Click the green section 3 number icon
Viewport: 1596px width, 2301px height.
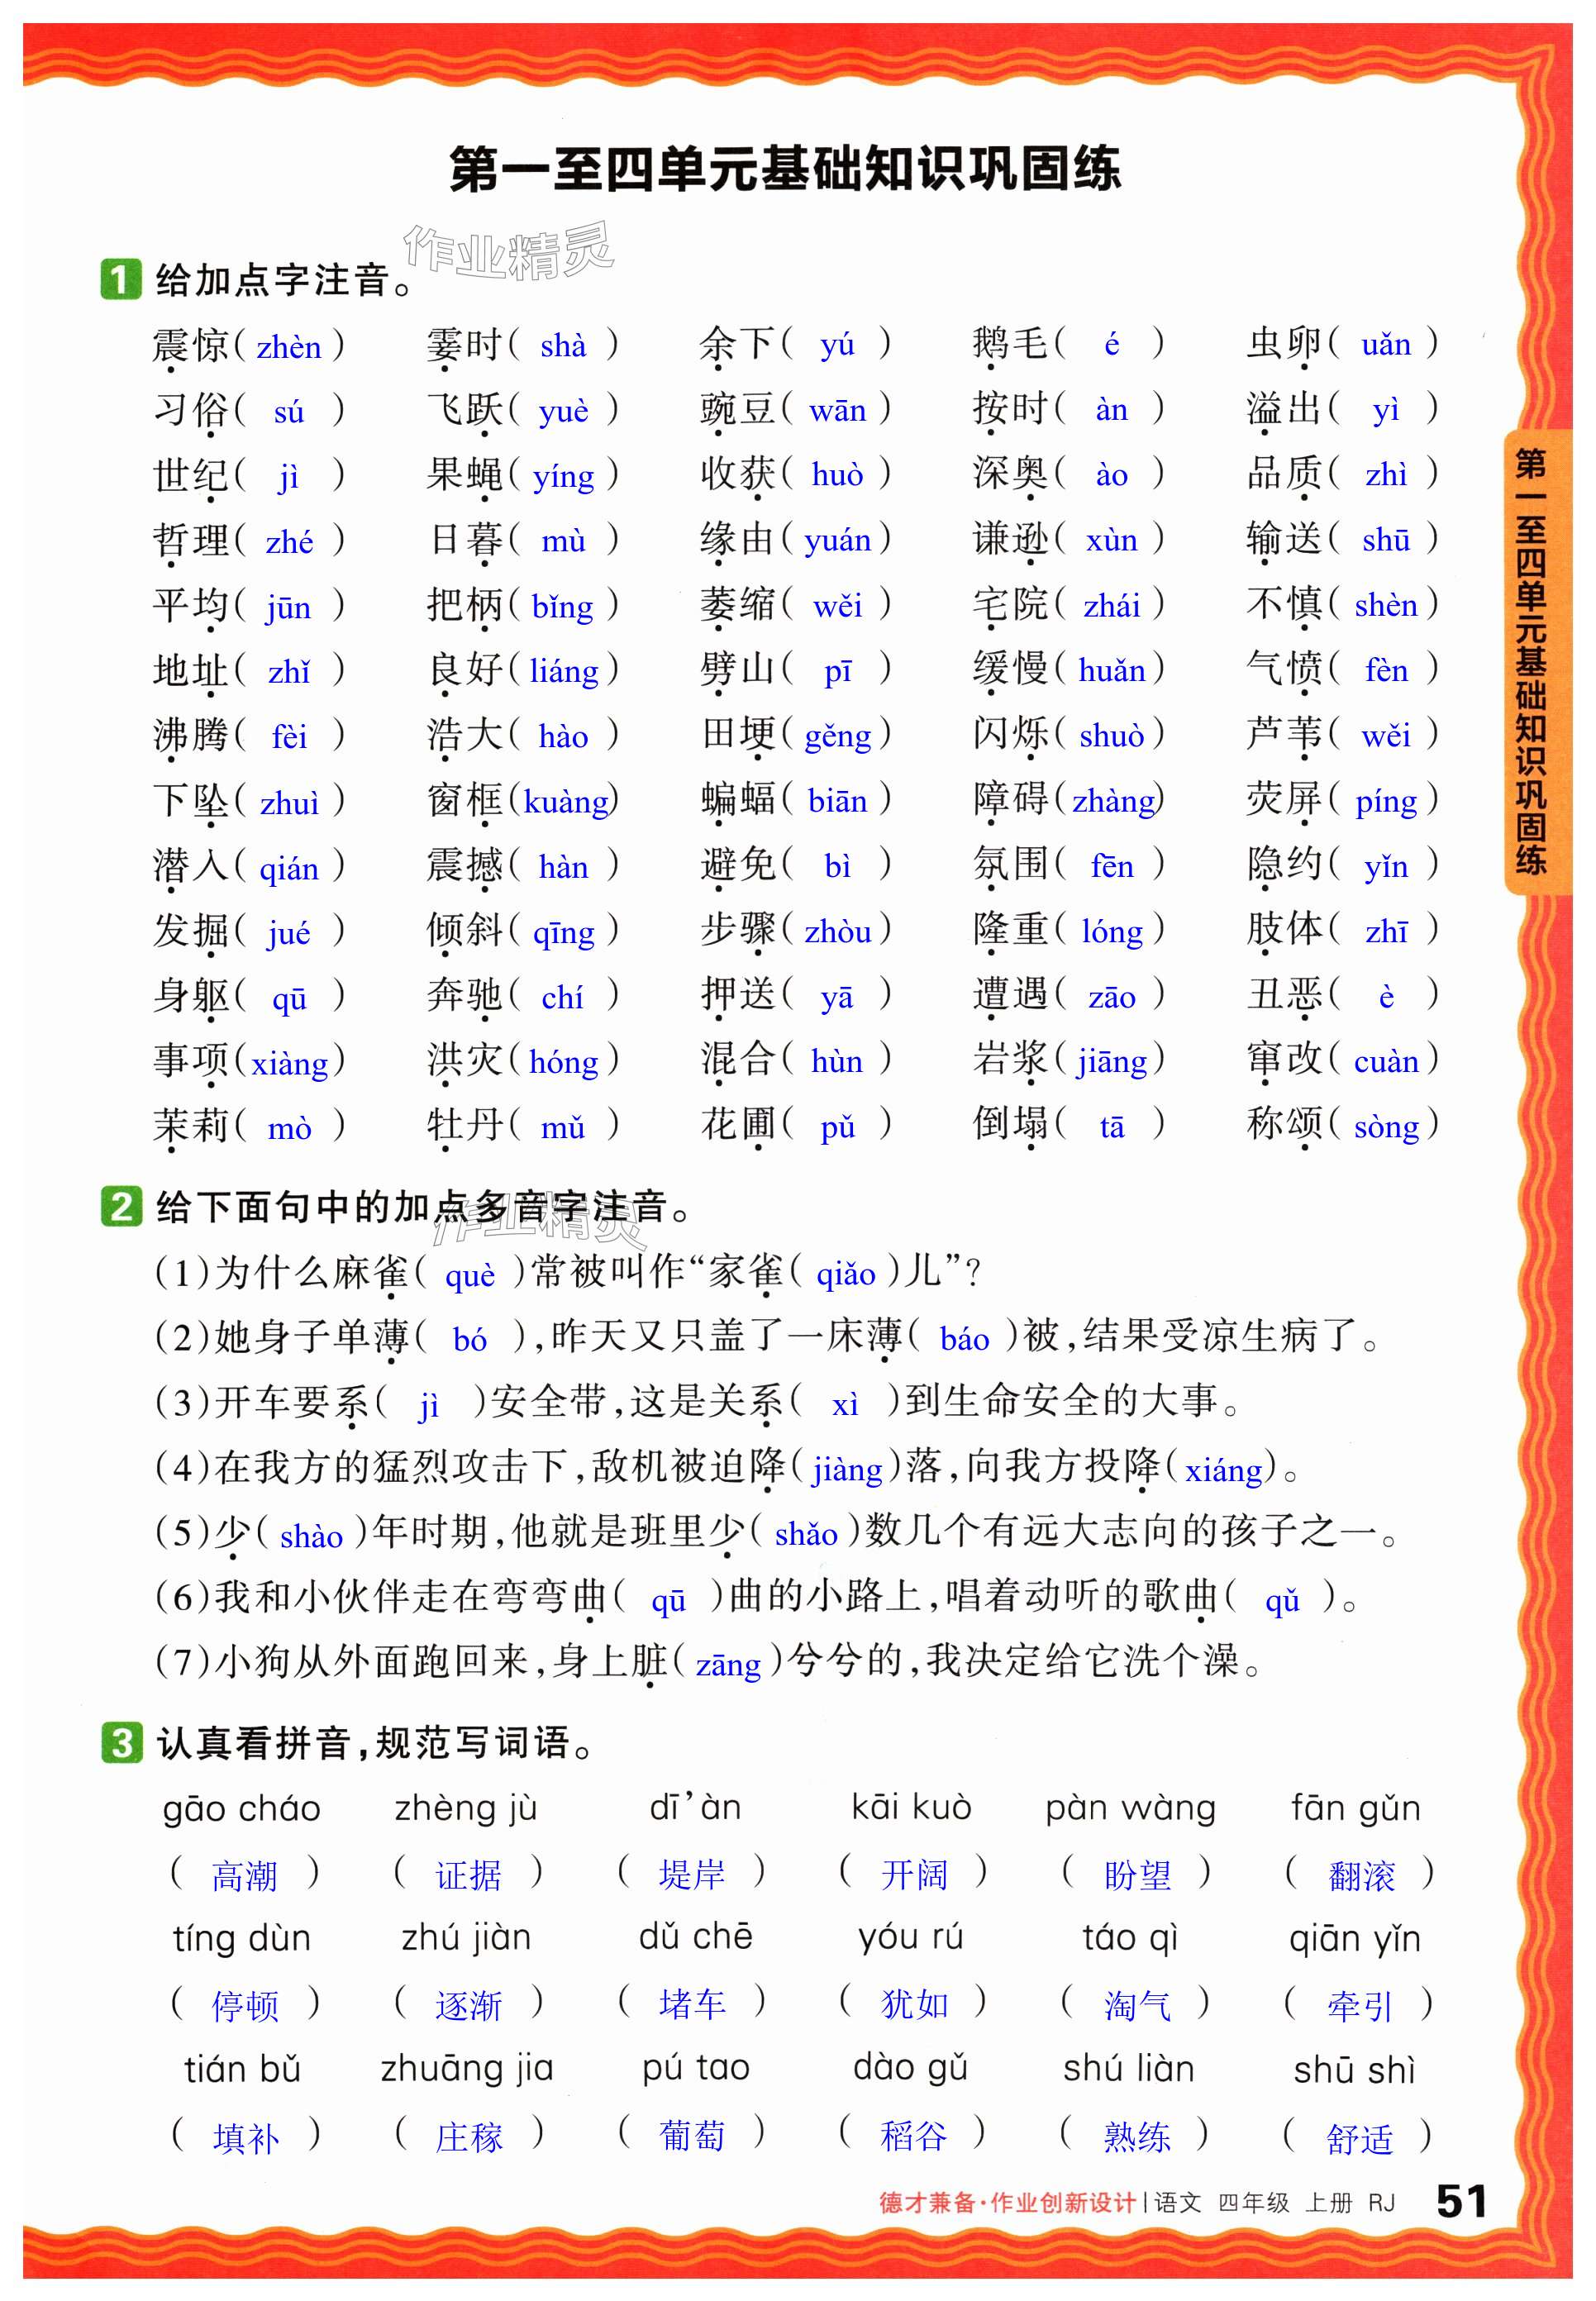(x=121, y=1742)
